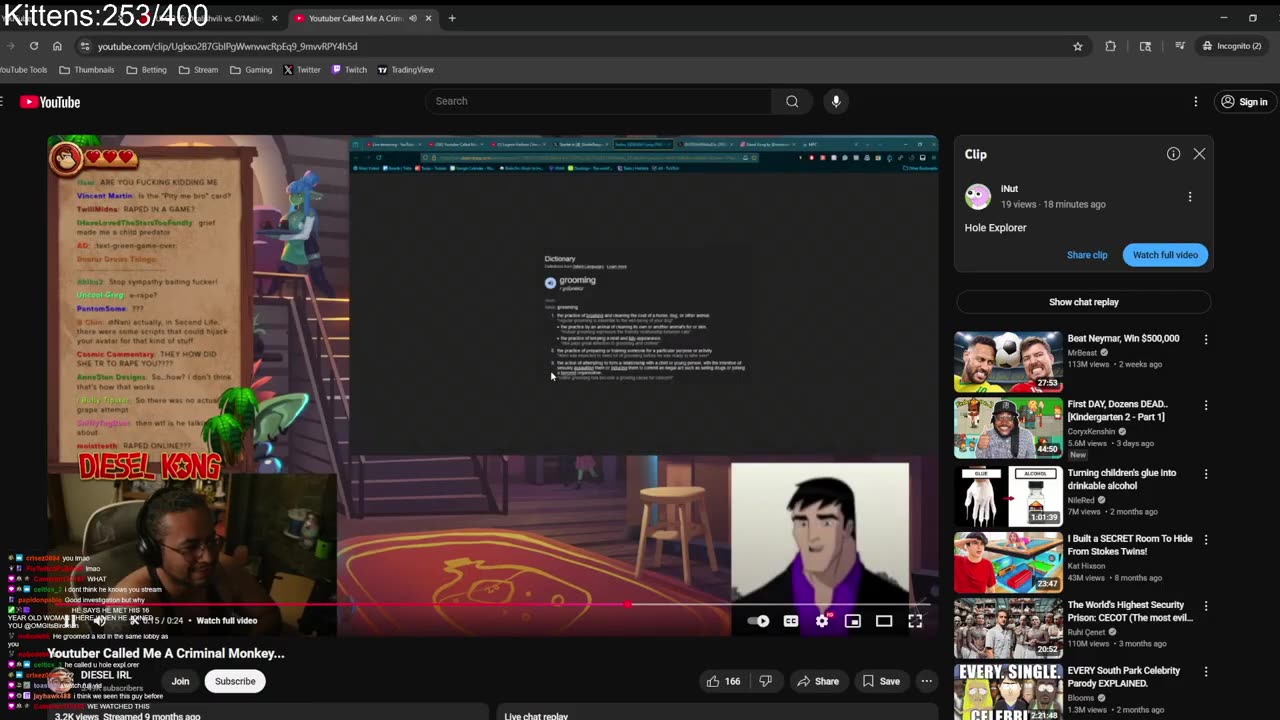Open the Thumbnails bookmark folder
The height and width of the screenshot is (720, 1280).
[87, 70]
